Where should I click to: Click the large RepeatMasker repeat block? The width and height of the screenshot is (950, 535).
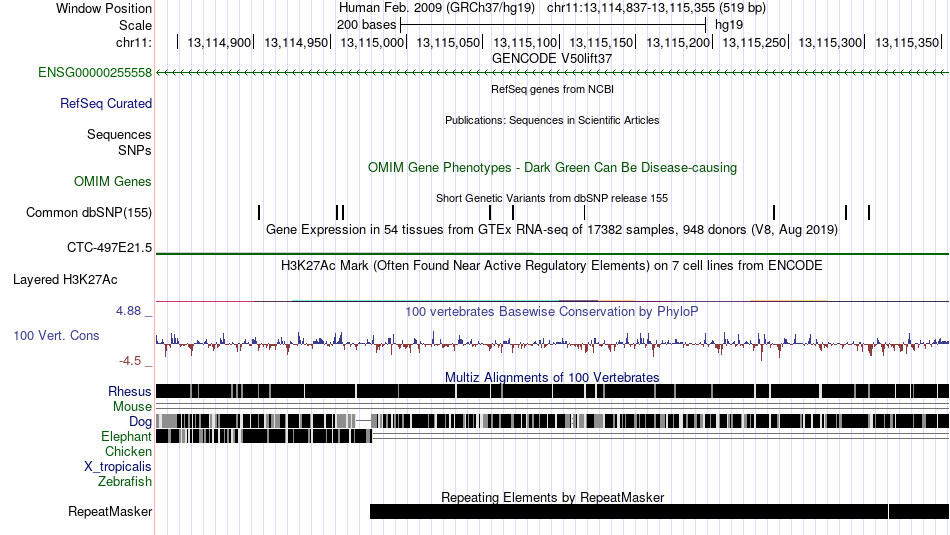pyautogui.click(x=629, y=511)
